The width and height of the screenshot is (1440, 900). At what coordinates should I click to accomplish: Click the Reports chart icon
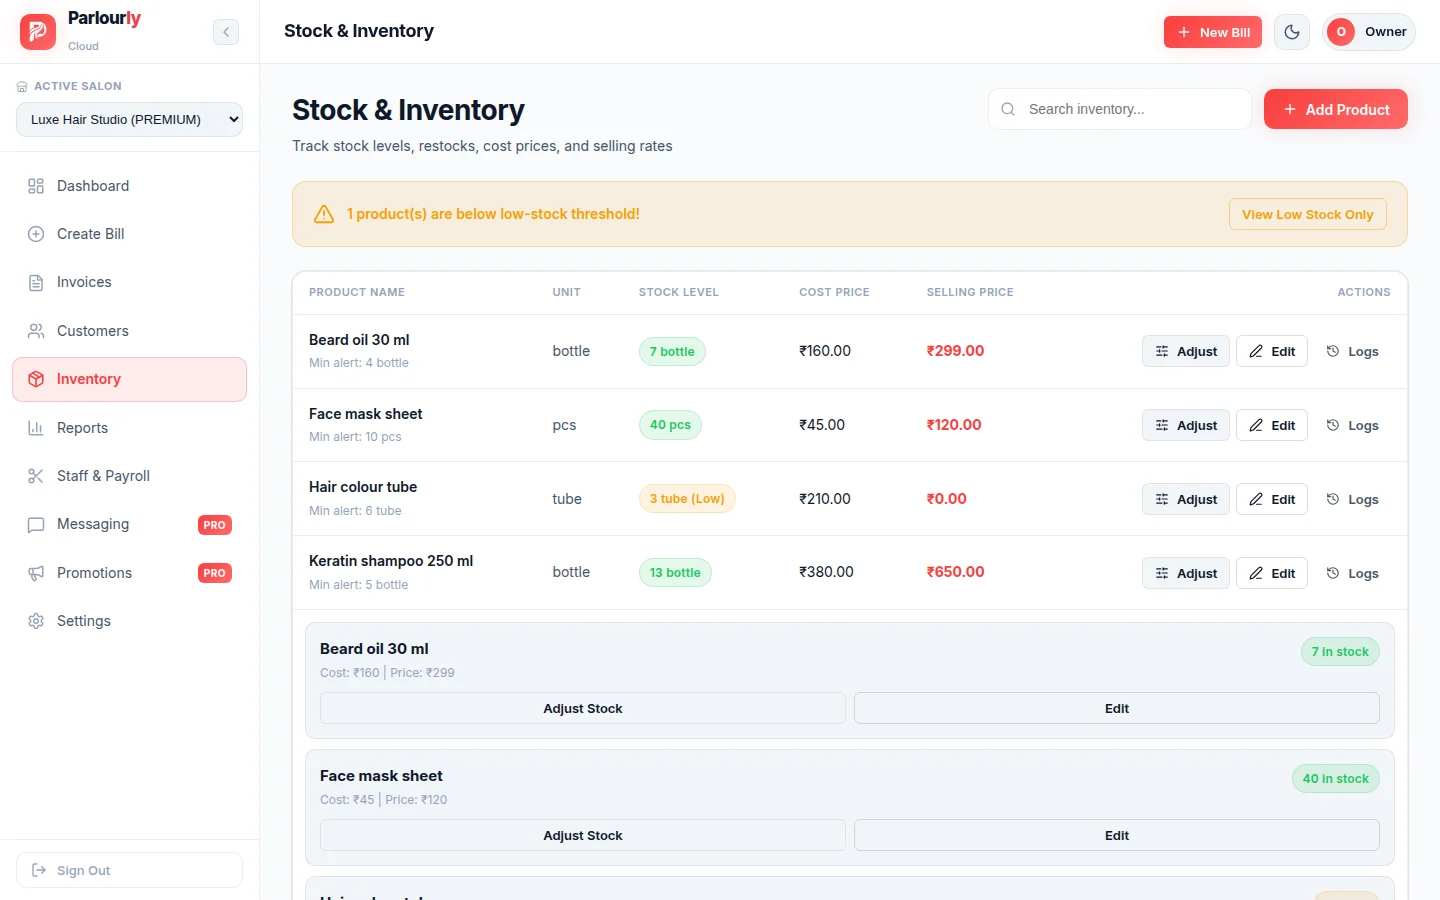pyautogui.click(x=36, y=428)
